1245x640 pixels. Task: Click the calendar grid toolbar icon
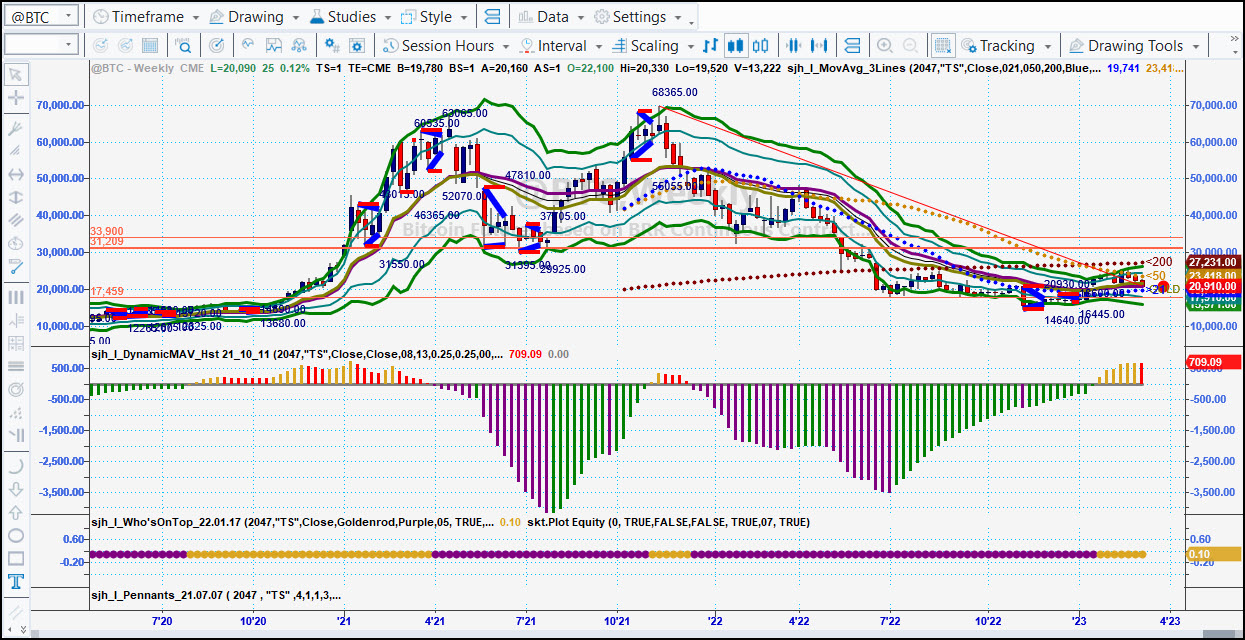point(149,45)
